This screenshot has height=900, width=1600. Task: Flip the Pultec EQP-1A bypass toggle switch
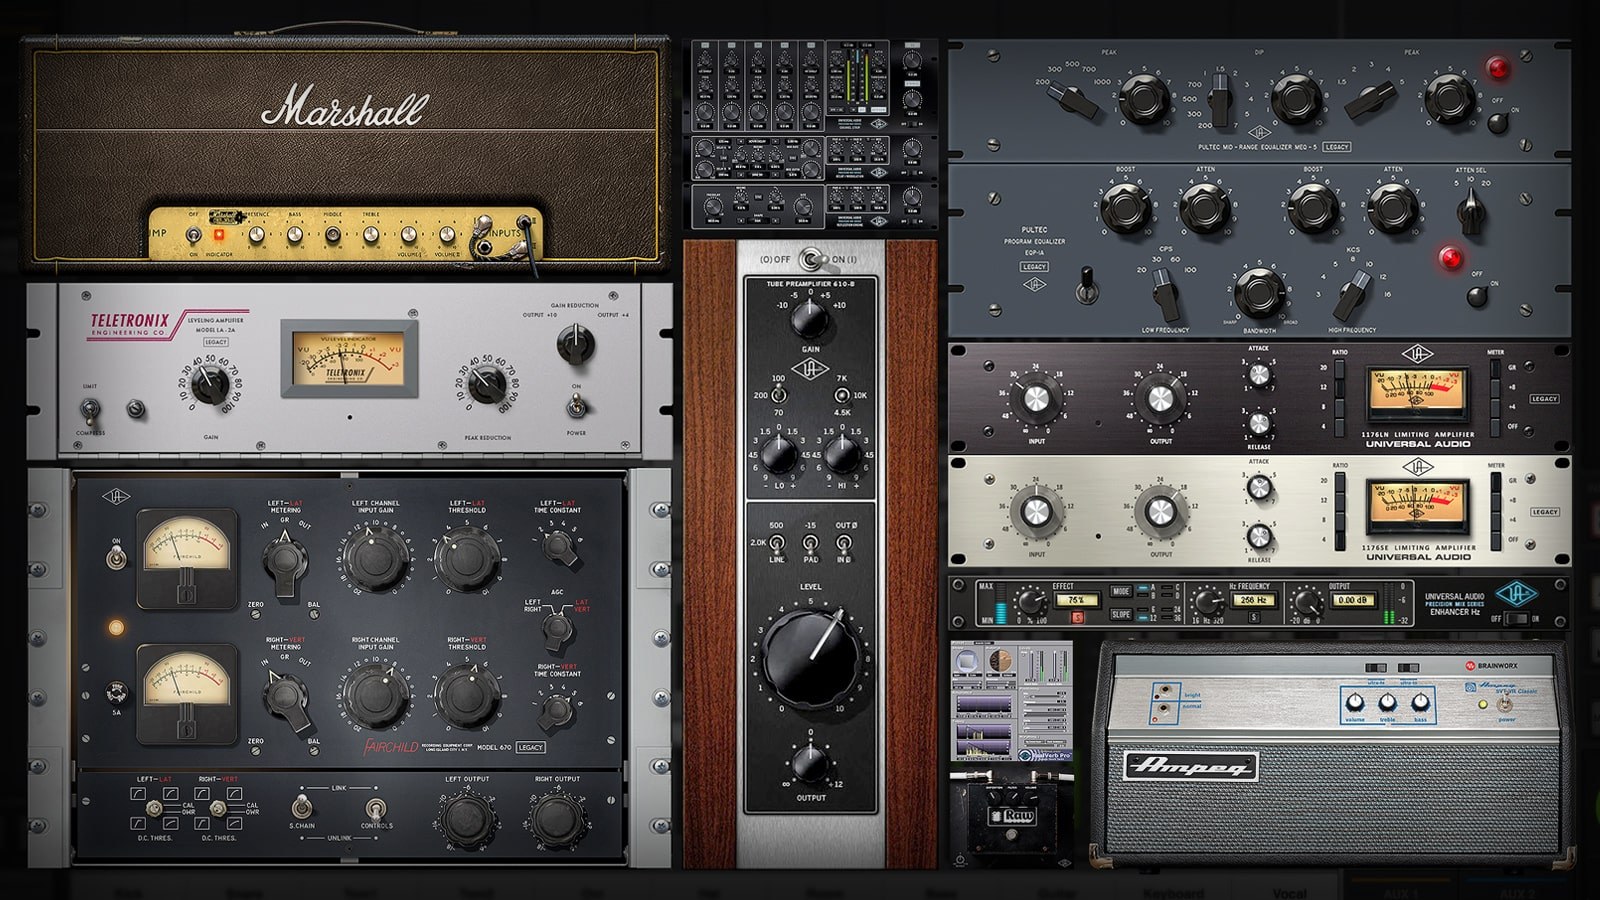[x=1086, y=284]
